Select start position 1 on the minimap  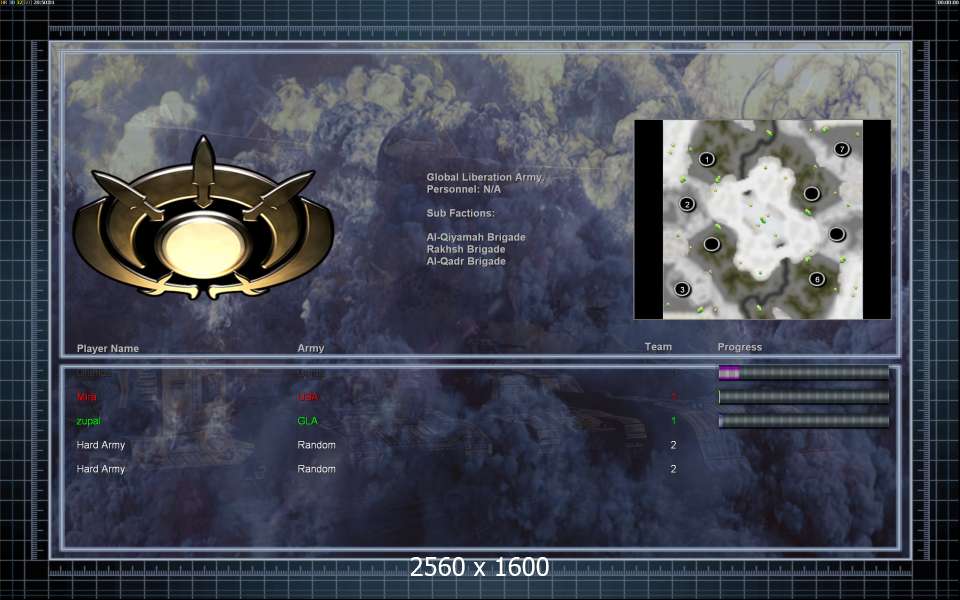pos(707,159)
